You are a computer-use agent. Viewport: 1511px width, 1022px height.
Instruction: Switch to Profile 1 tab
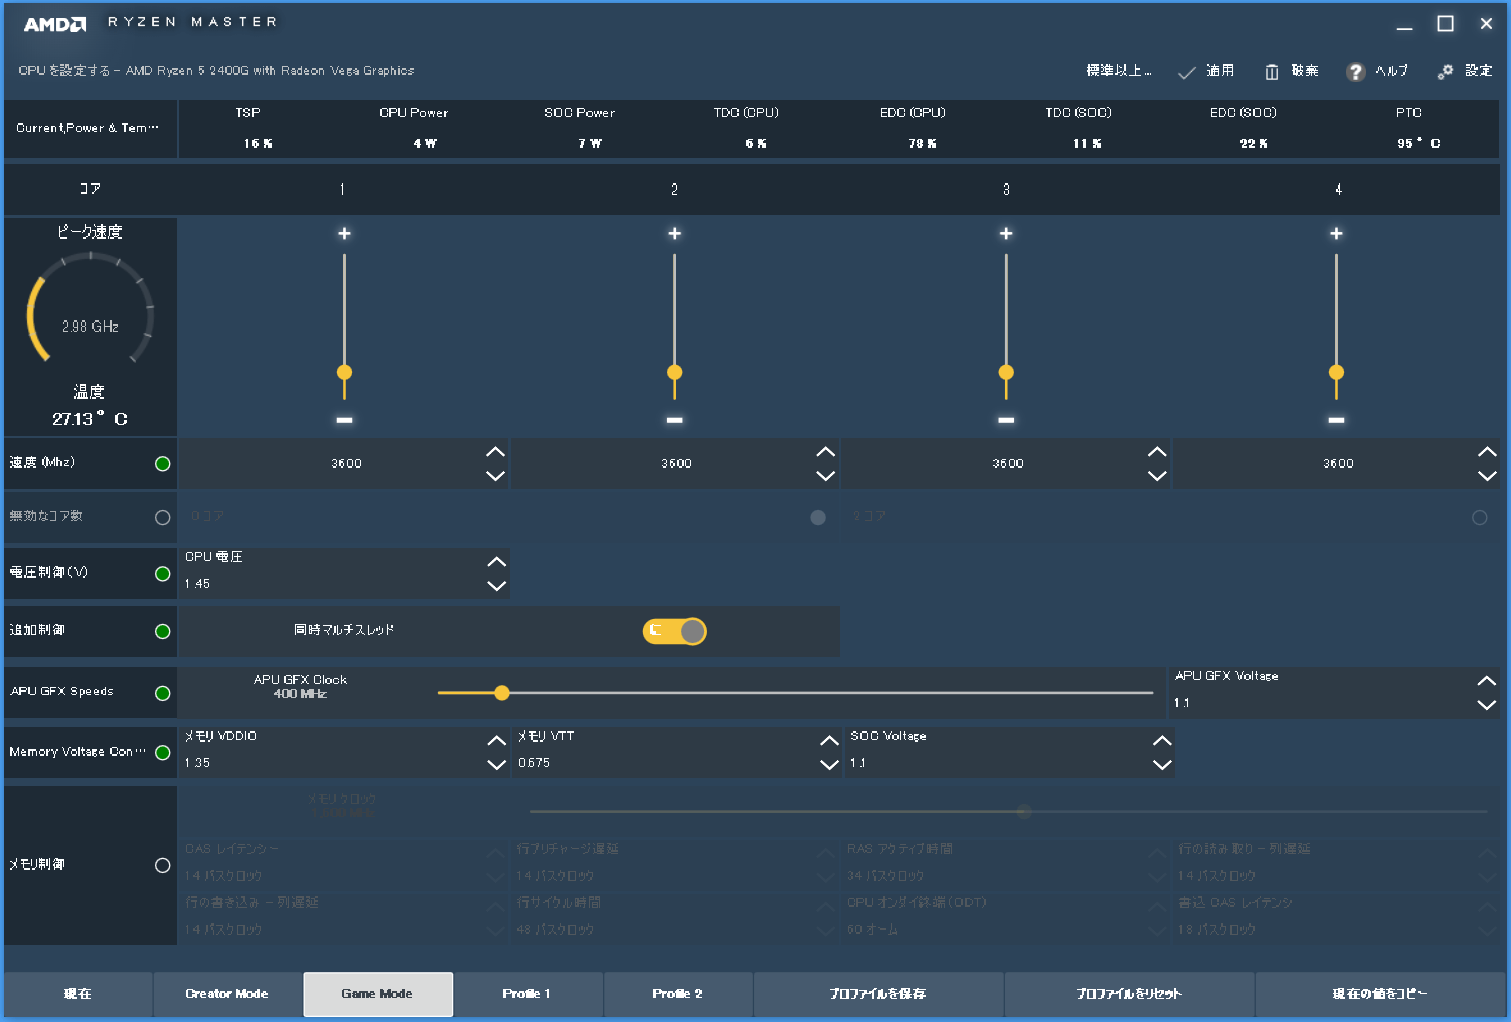[x=528, y=994]
